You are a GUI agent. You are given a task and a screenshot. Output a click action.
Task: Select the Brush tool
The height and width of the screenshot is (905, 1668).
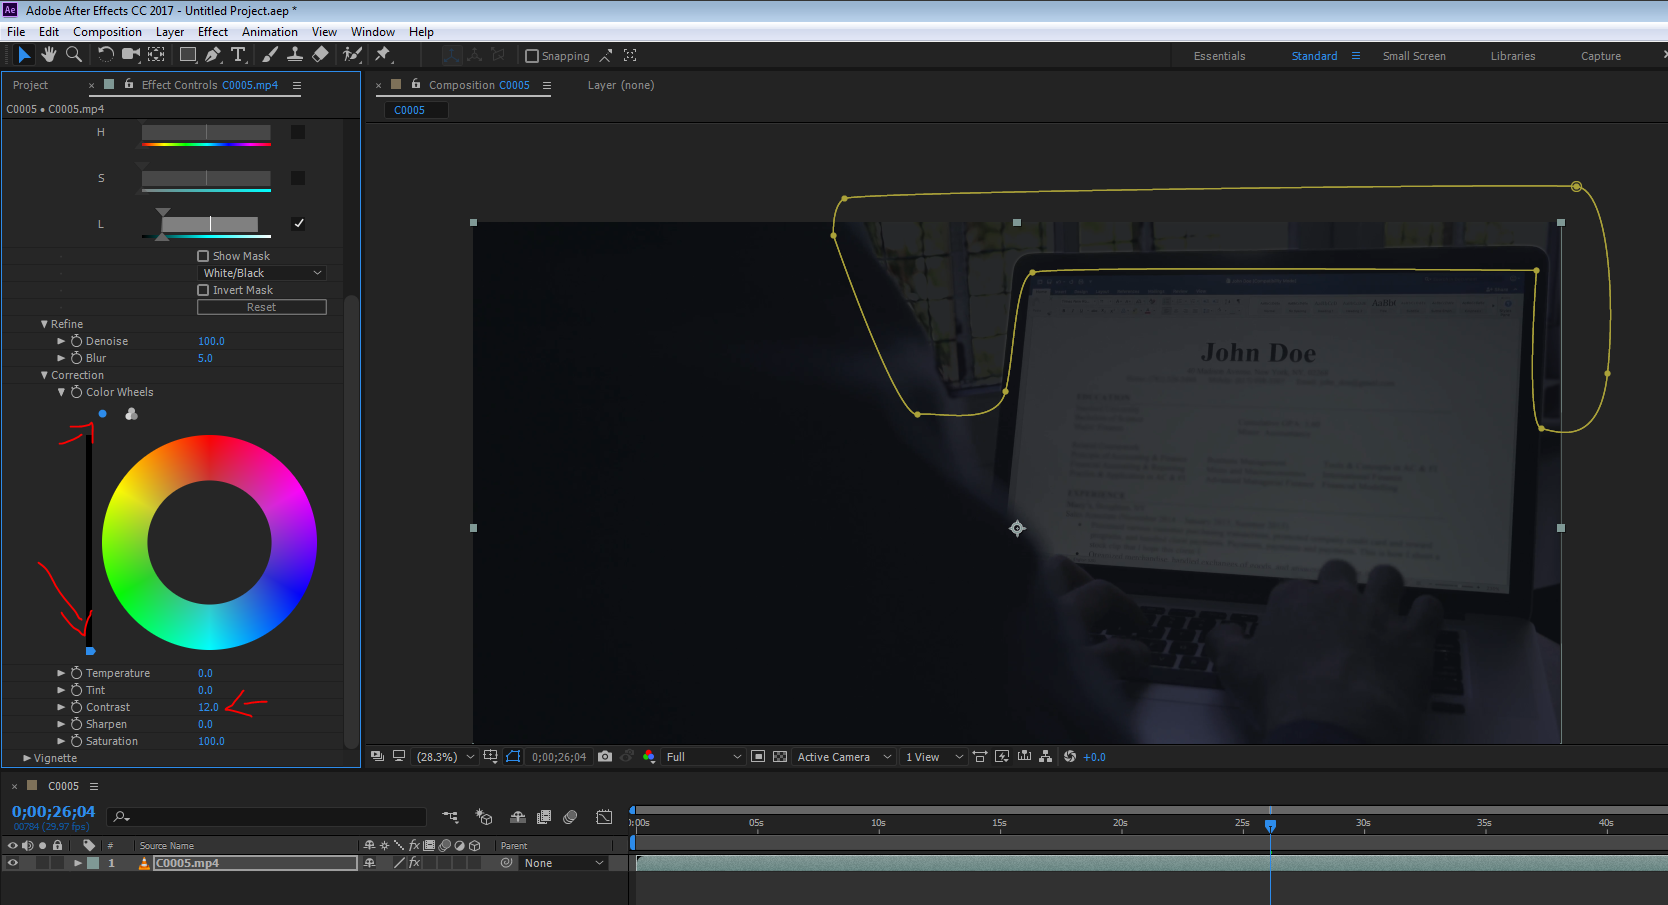pyautogui.click(x=270, y=55)
